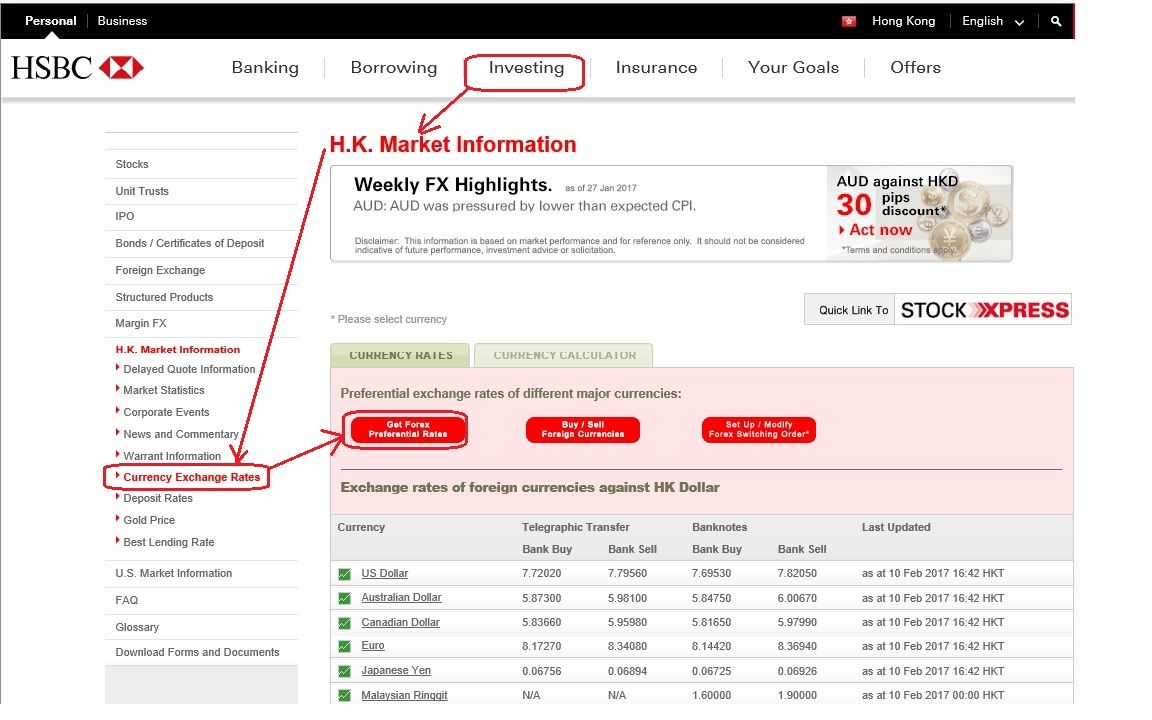This screenshot has height=720, width=1152.
Task: Click Buy / Sell Foreign Currencies button
Action: [x=583, y=430]
